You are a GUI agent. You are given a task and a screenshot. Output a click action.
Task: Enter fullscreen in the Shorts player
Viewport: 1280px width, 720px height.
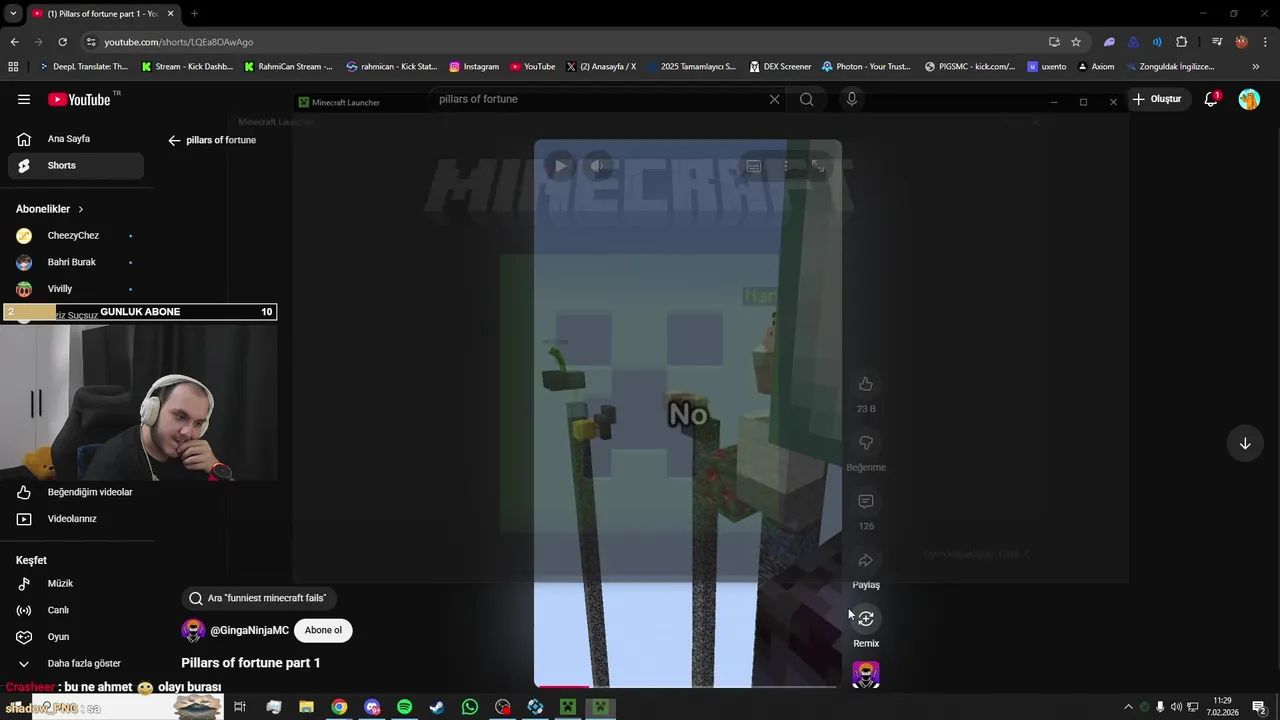(818, 166)
